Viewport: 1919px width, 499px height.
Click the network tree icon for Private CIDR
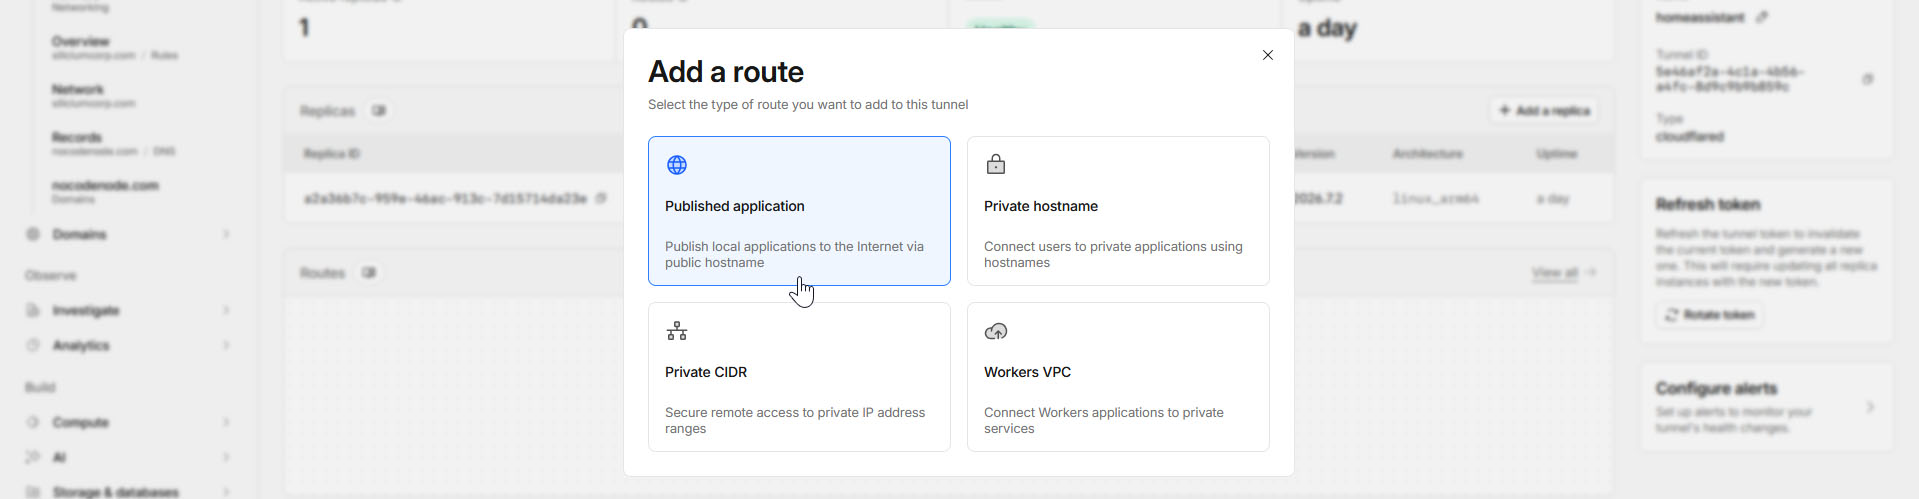coord(677,331)
